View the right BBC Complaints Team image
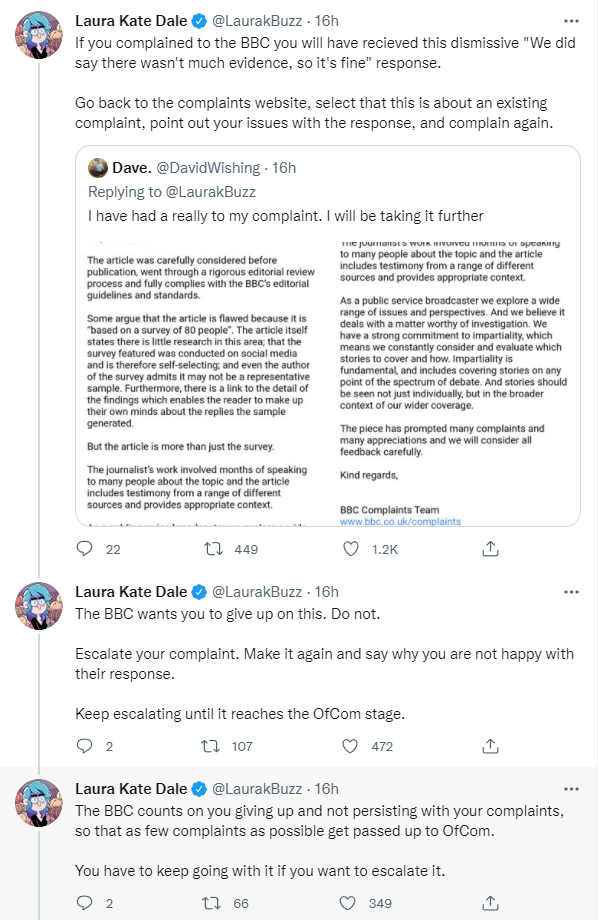 pyautogui.click(x=454, y=382)
